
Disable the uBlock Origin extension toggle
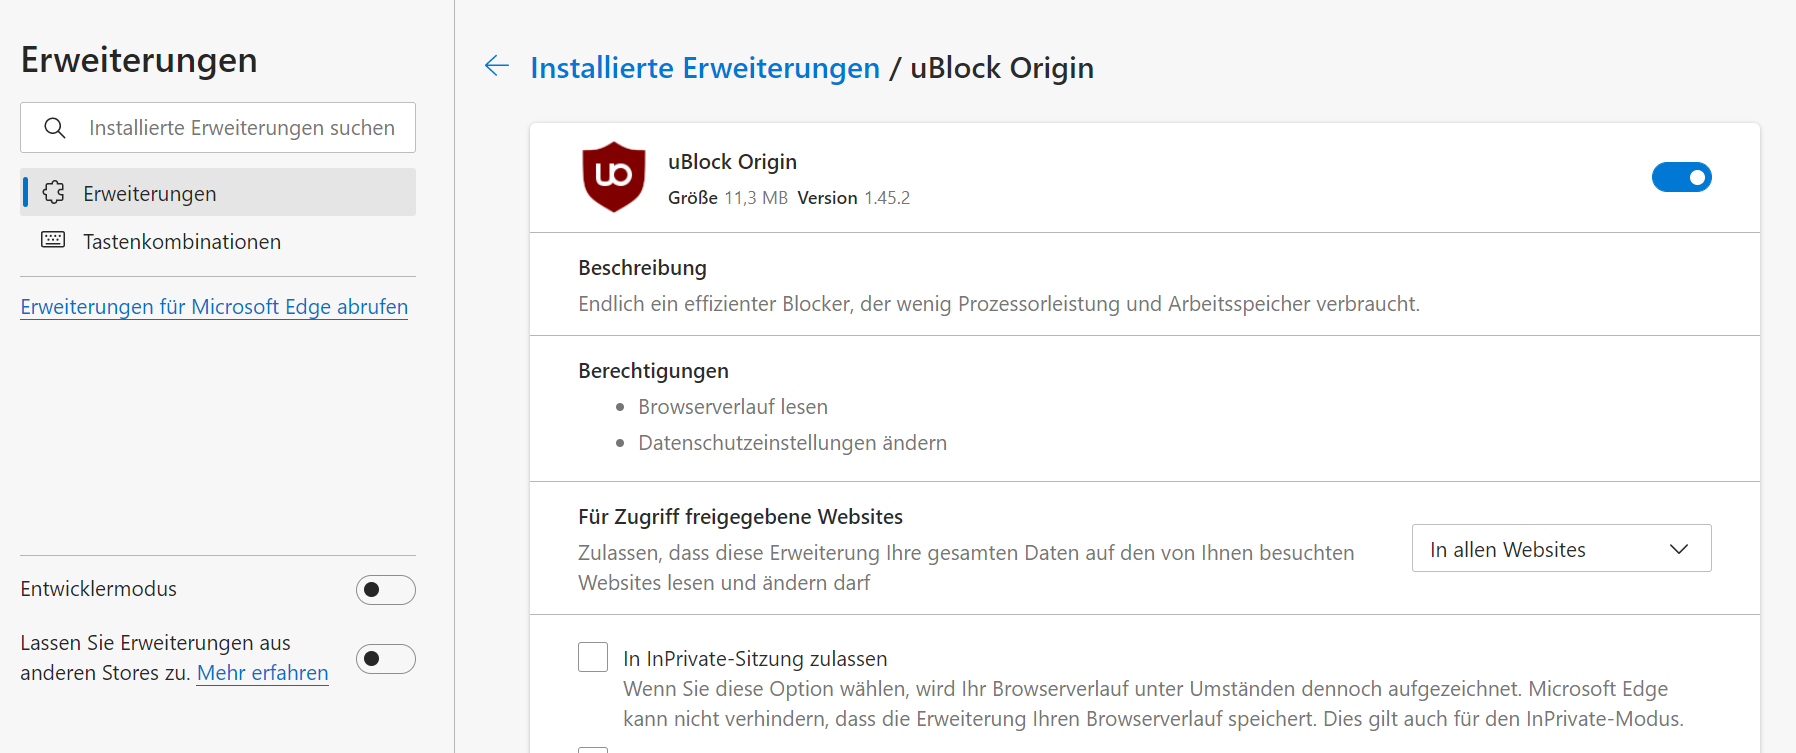(x=1681, y=177)
